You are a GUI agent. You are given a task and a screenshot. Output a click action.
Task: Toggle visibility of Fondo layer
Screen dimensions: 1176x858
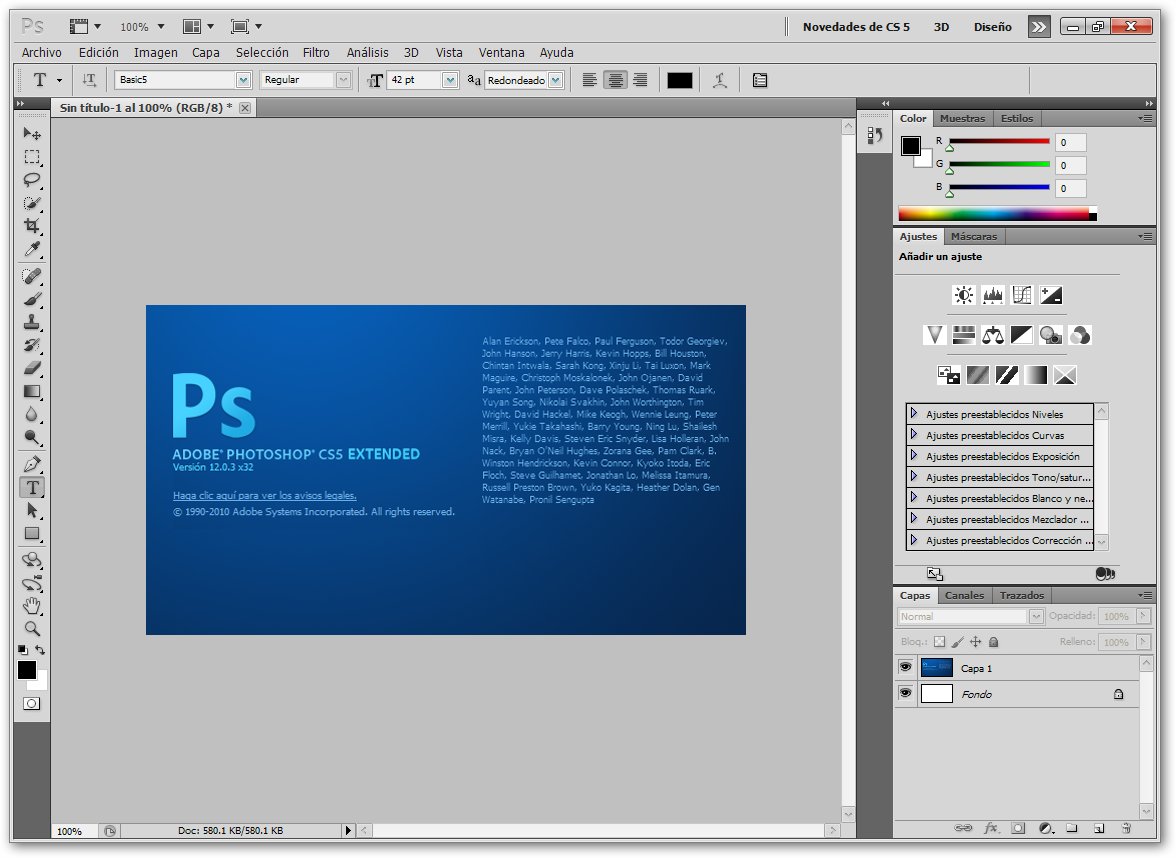click(905, 693)
